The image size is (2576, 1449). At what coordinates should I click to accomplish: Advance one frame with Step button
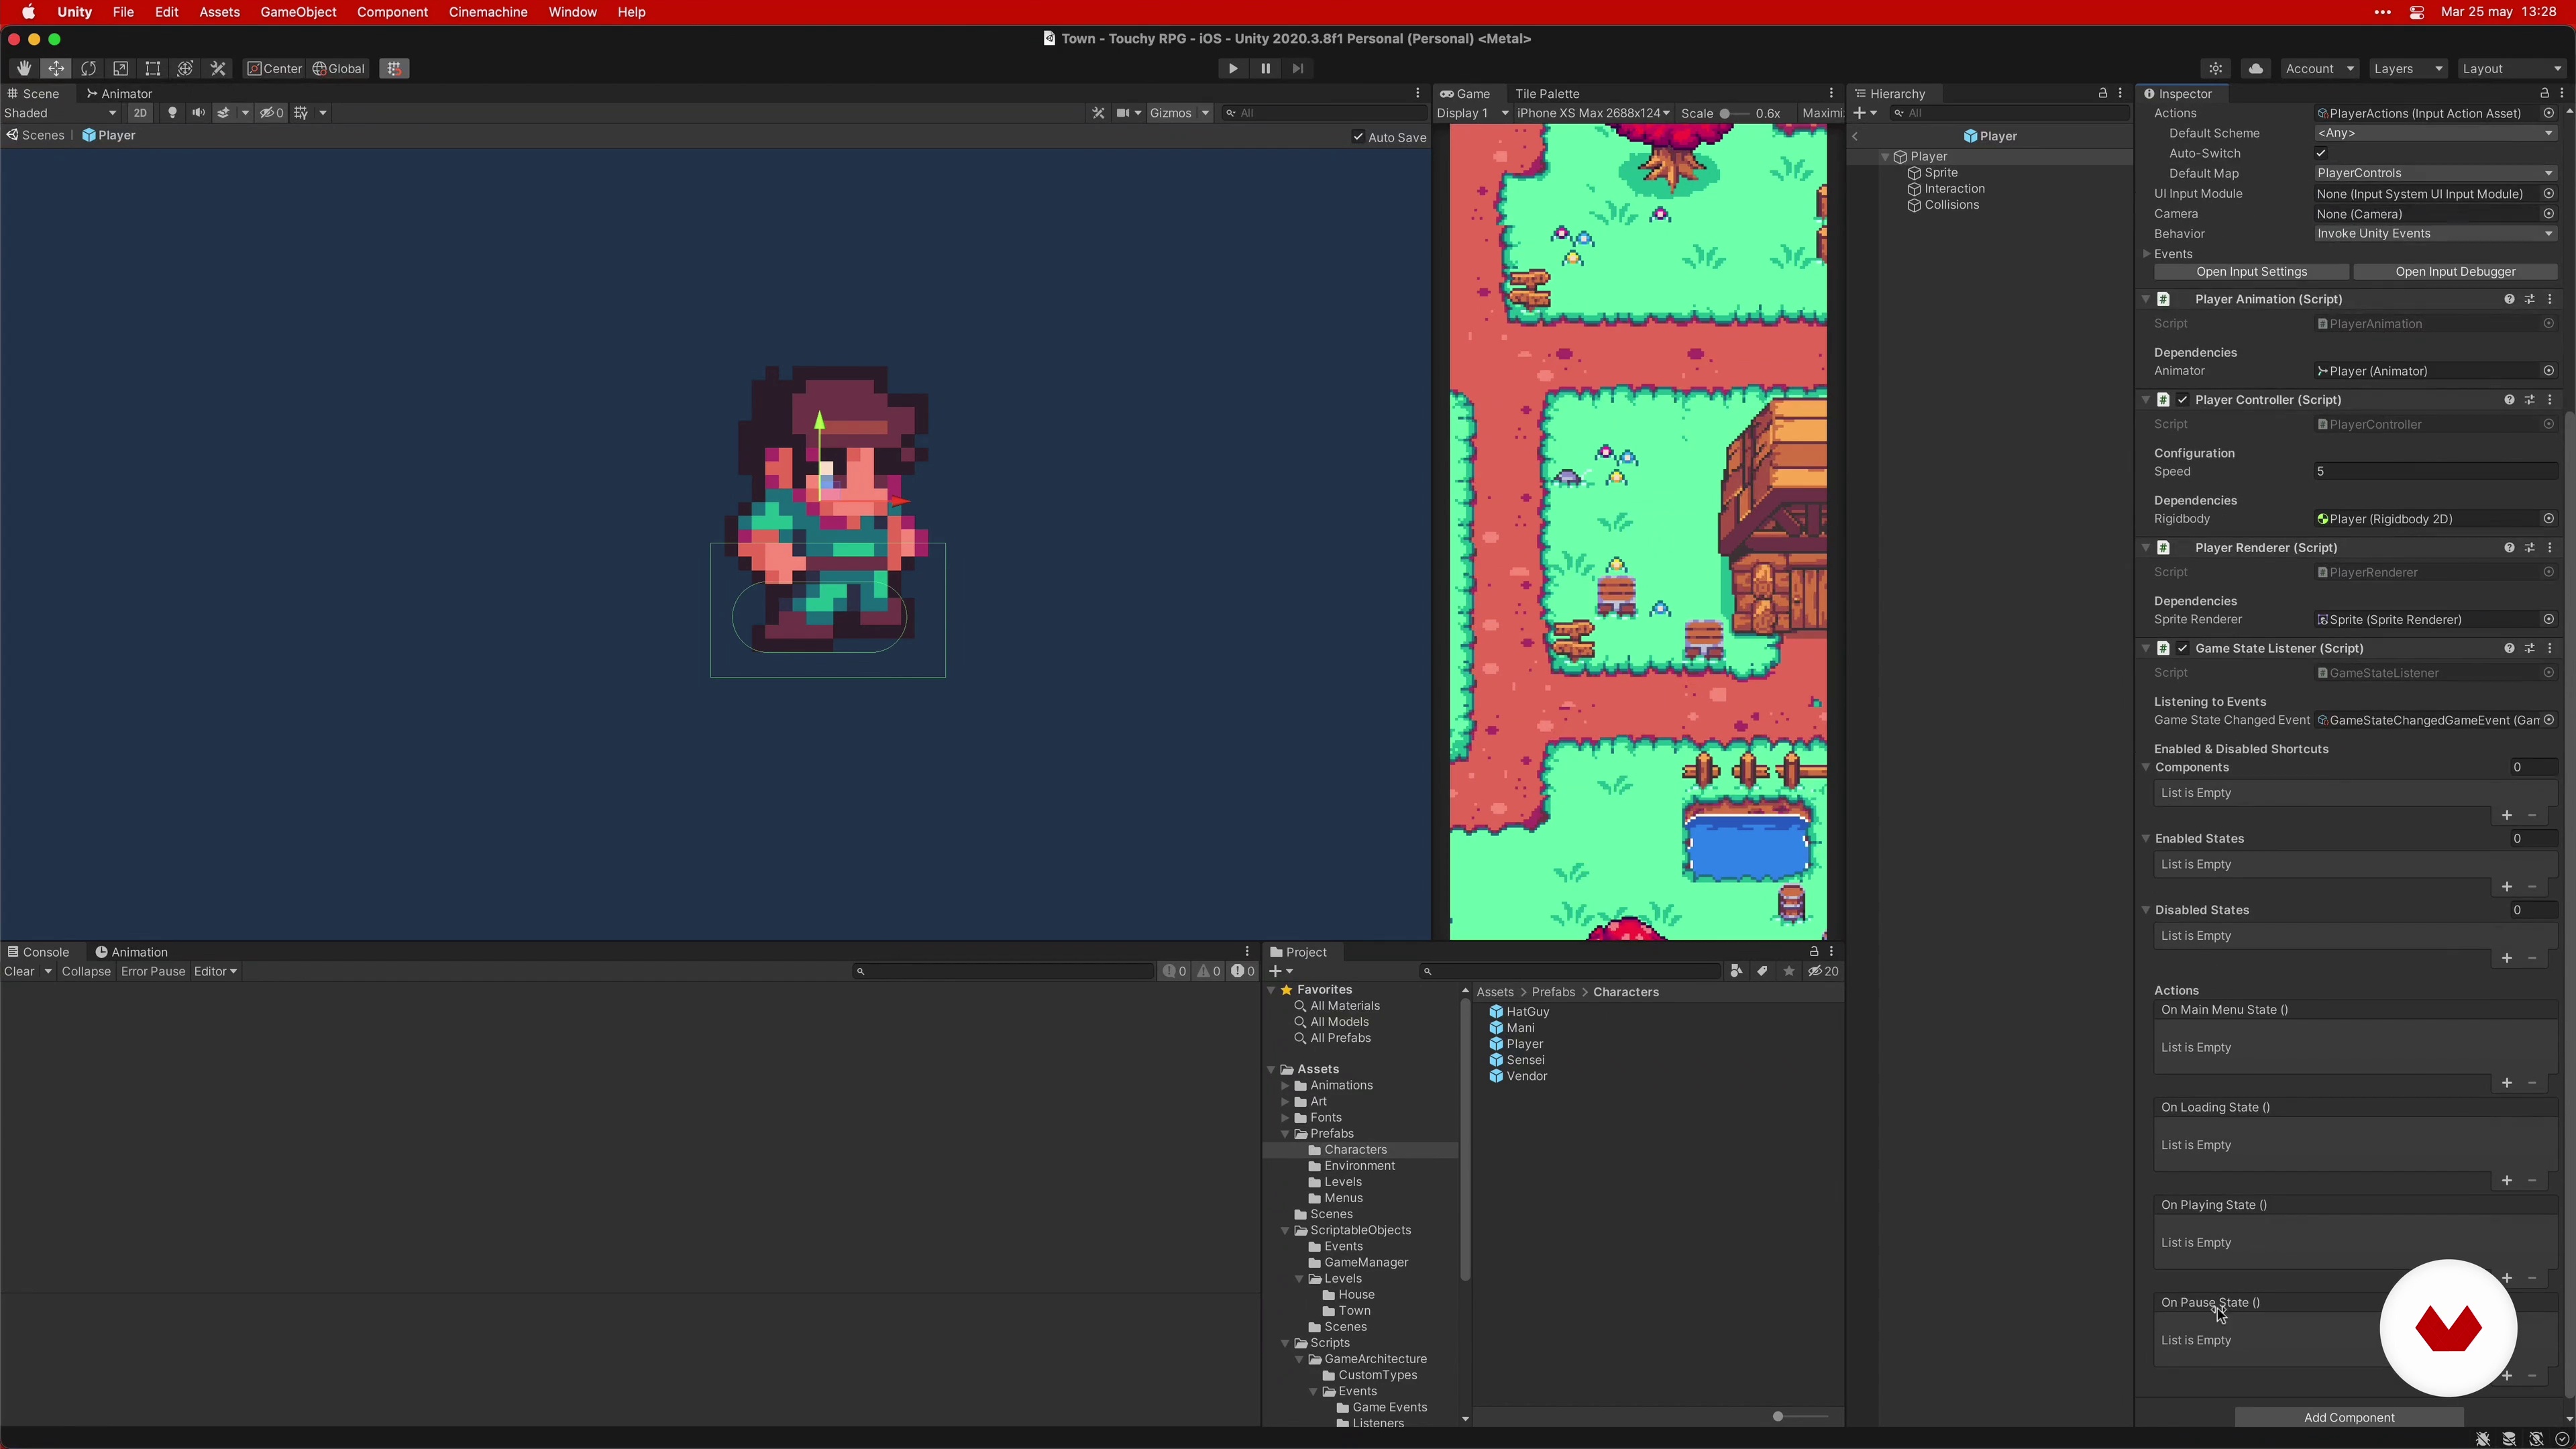pyautogui.click(x=1298, y=69)
